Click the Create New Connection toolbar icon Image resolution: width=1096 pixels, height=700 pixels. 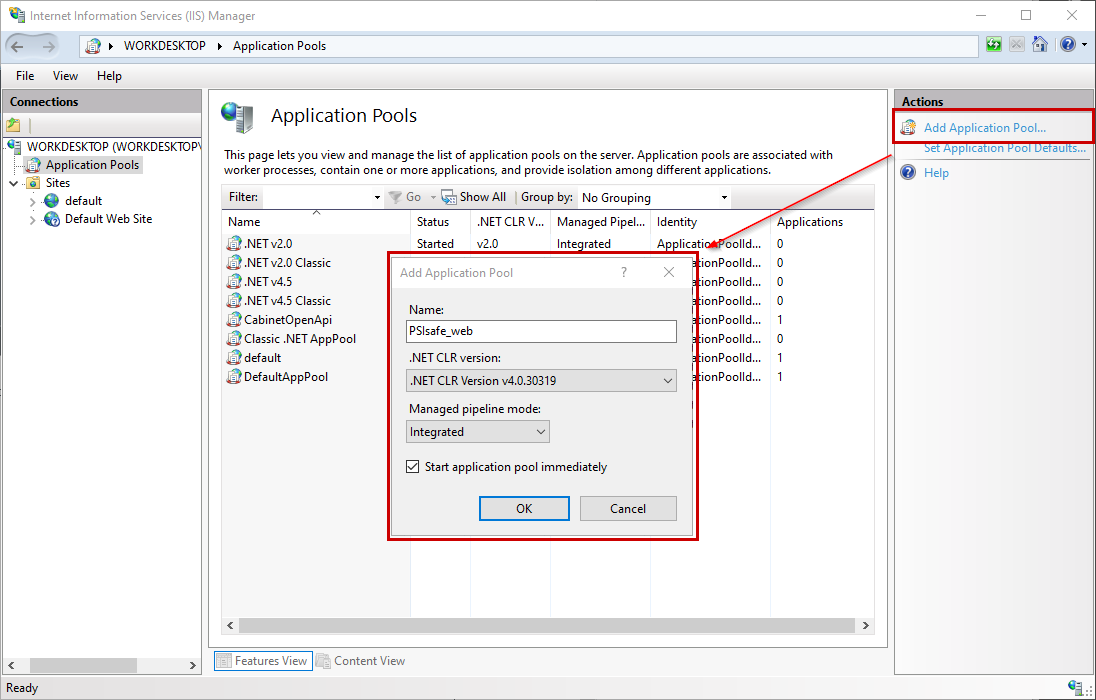(13, 125)
